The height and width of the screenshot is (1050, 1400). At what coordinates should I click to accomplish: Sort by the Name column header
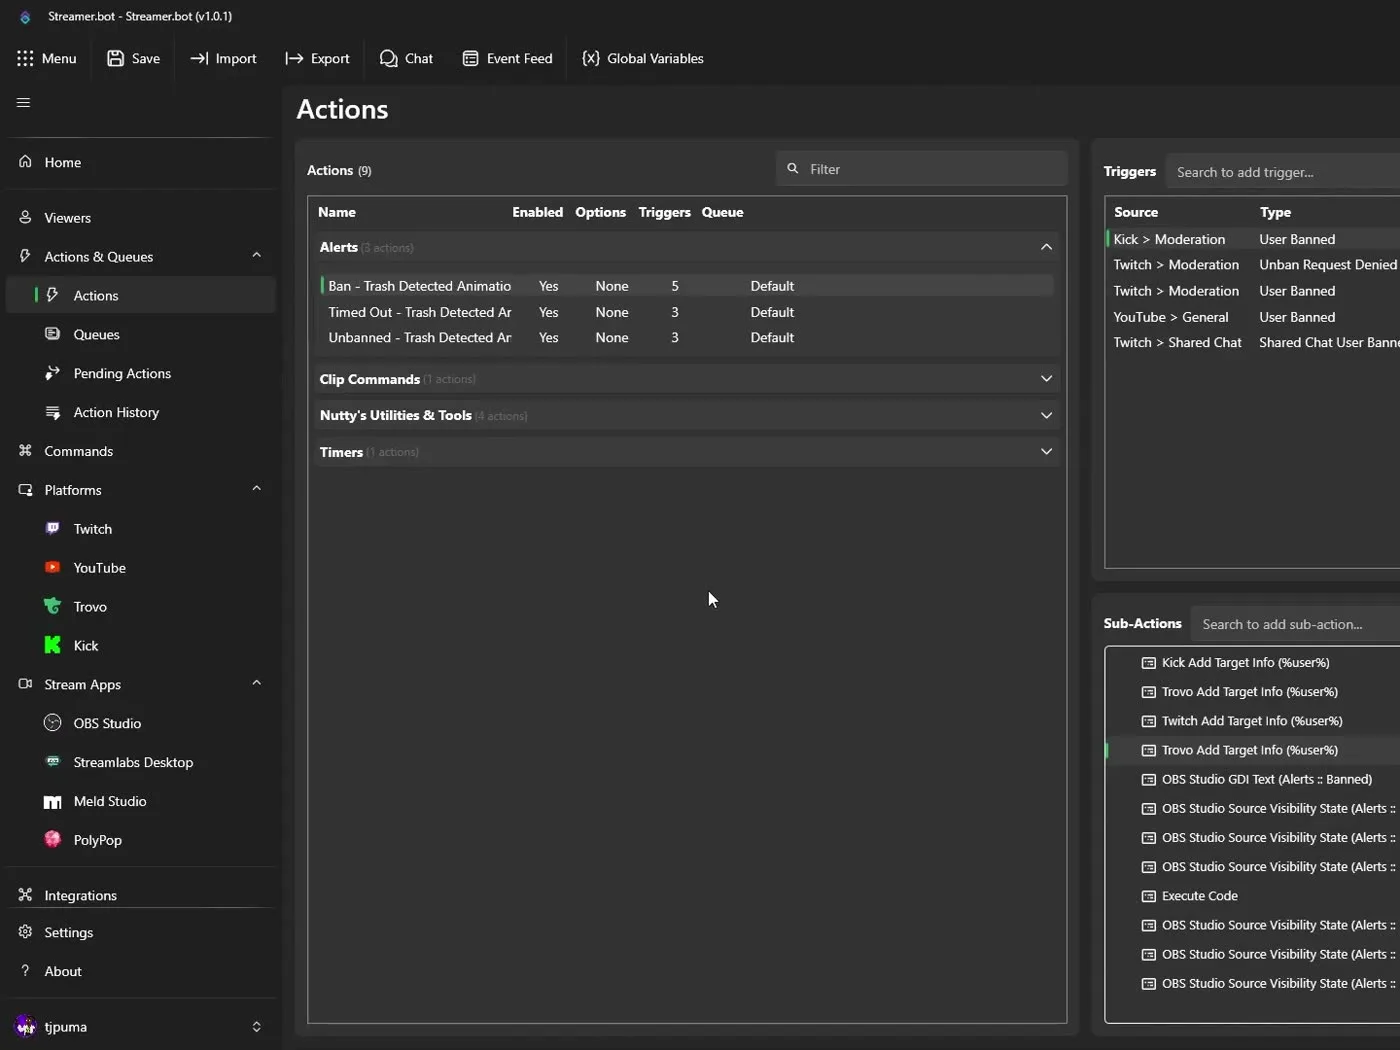click(x=337, y=212)
